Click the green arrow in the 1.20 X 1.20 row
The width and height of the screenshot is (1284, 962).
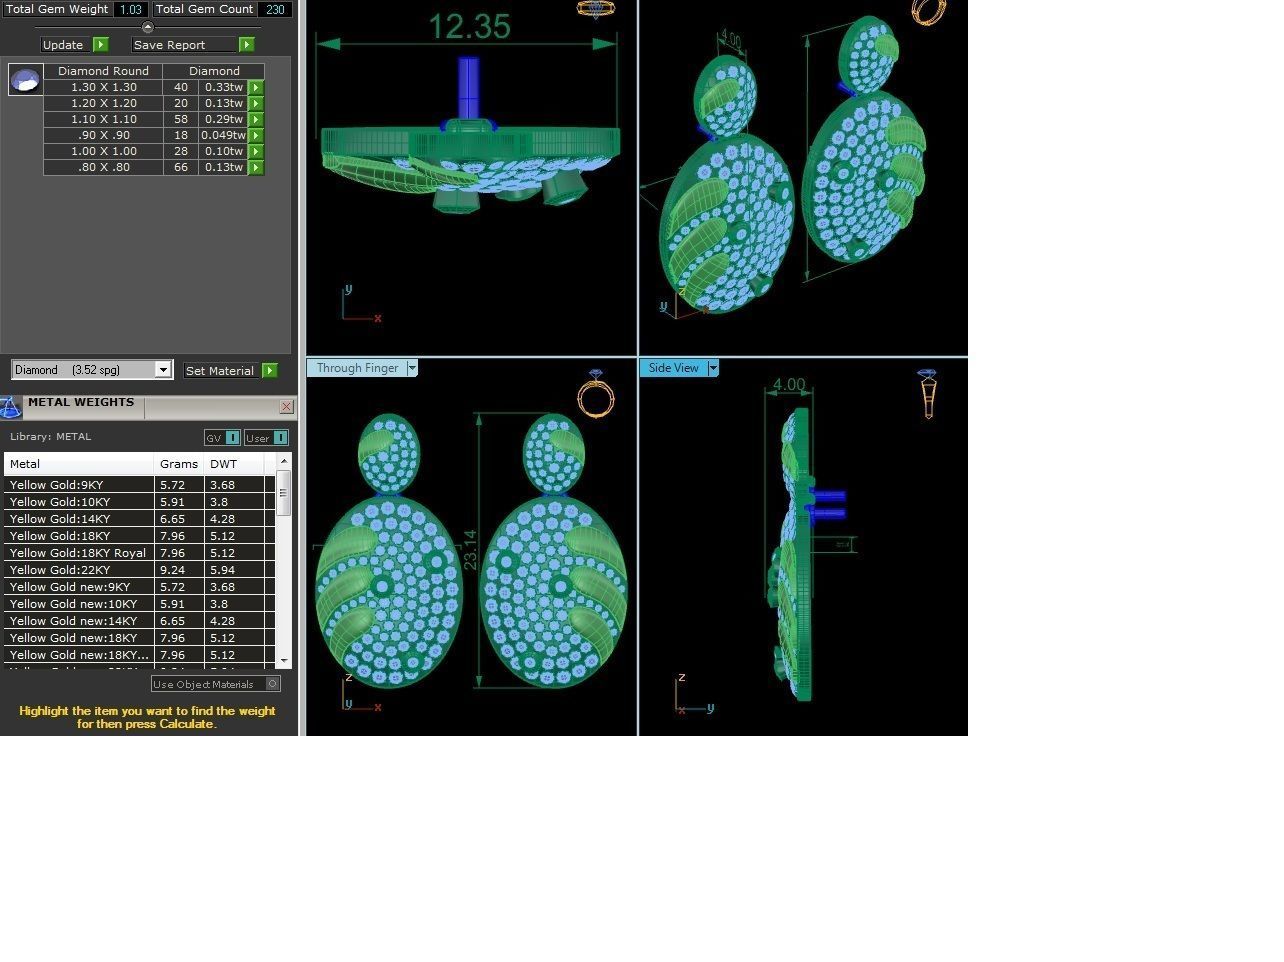coord(256,104)
